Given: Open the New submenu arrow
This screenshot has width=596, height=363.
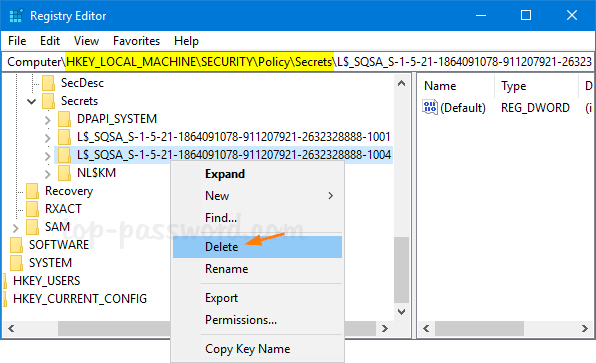Looking at the screenshot, I should pyautogui.click(x=331, y=195).
